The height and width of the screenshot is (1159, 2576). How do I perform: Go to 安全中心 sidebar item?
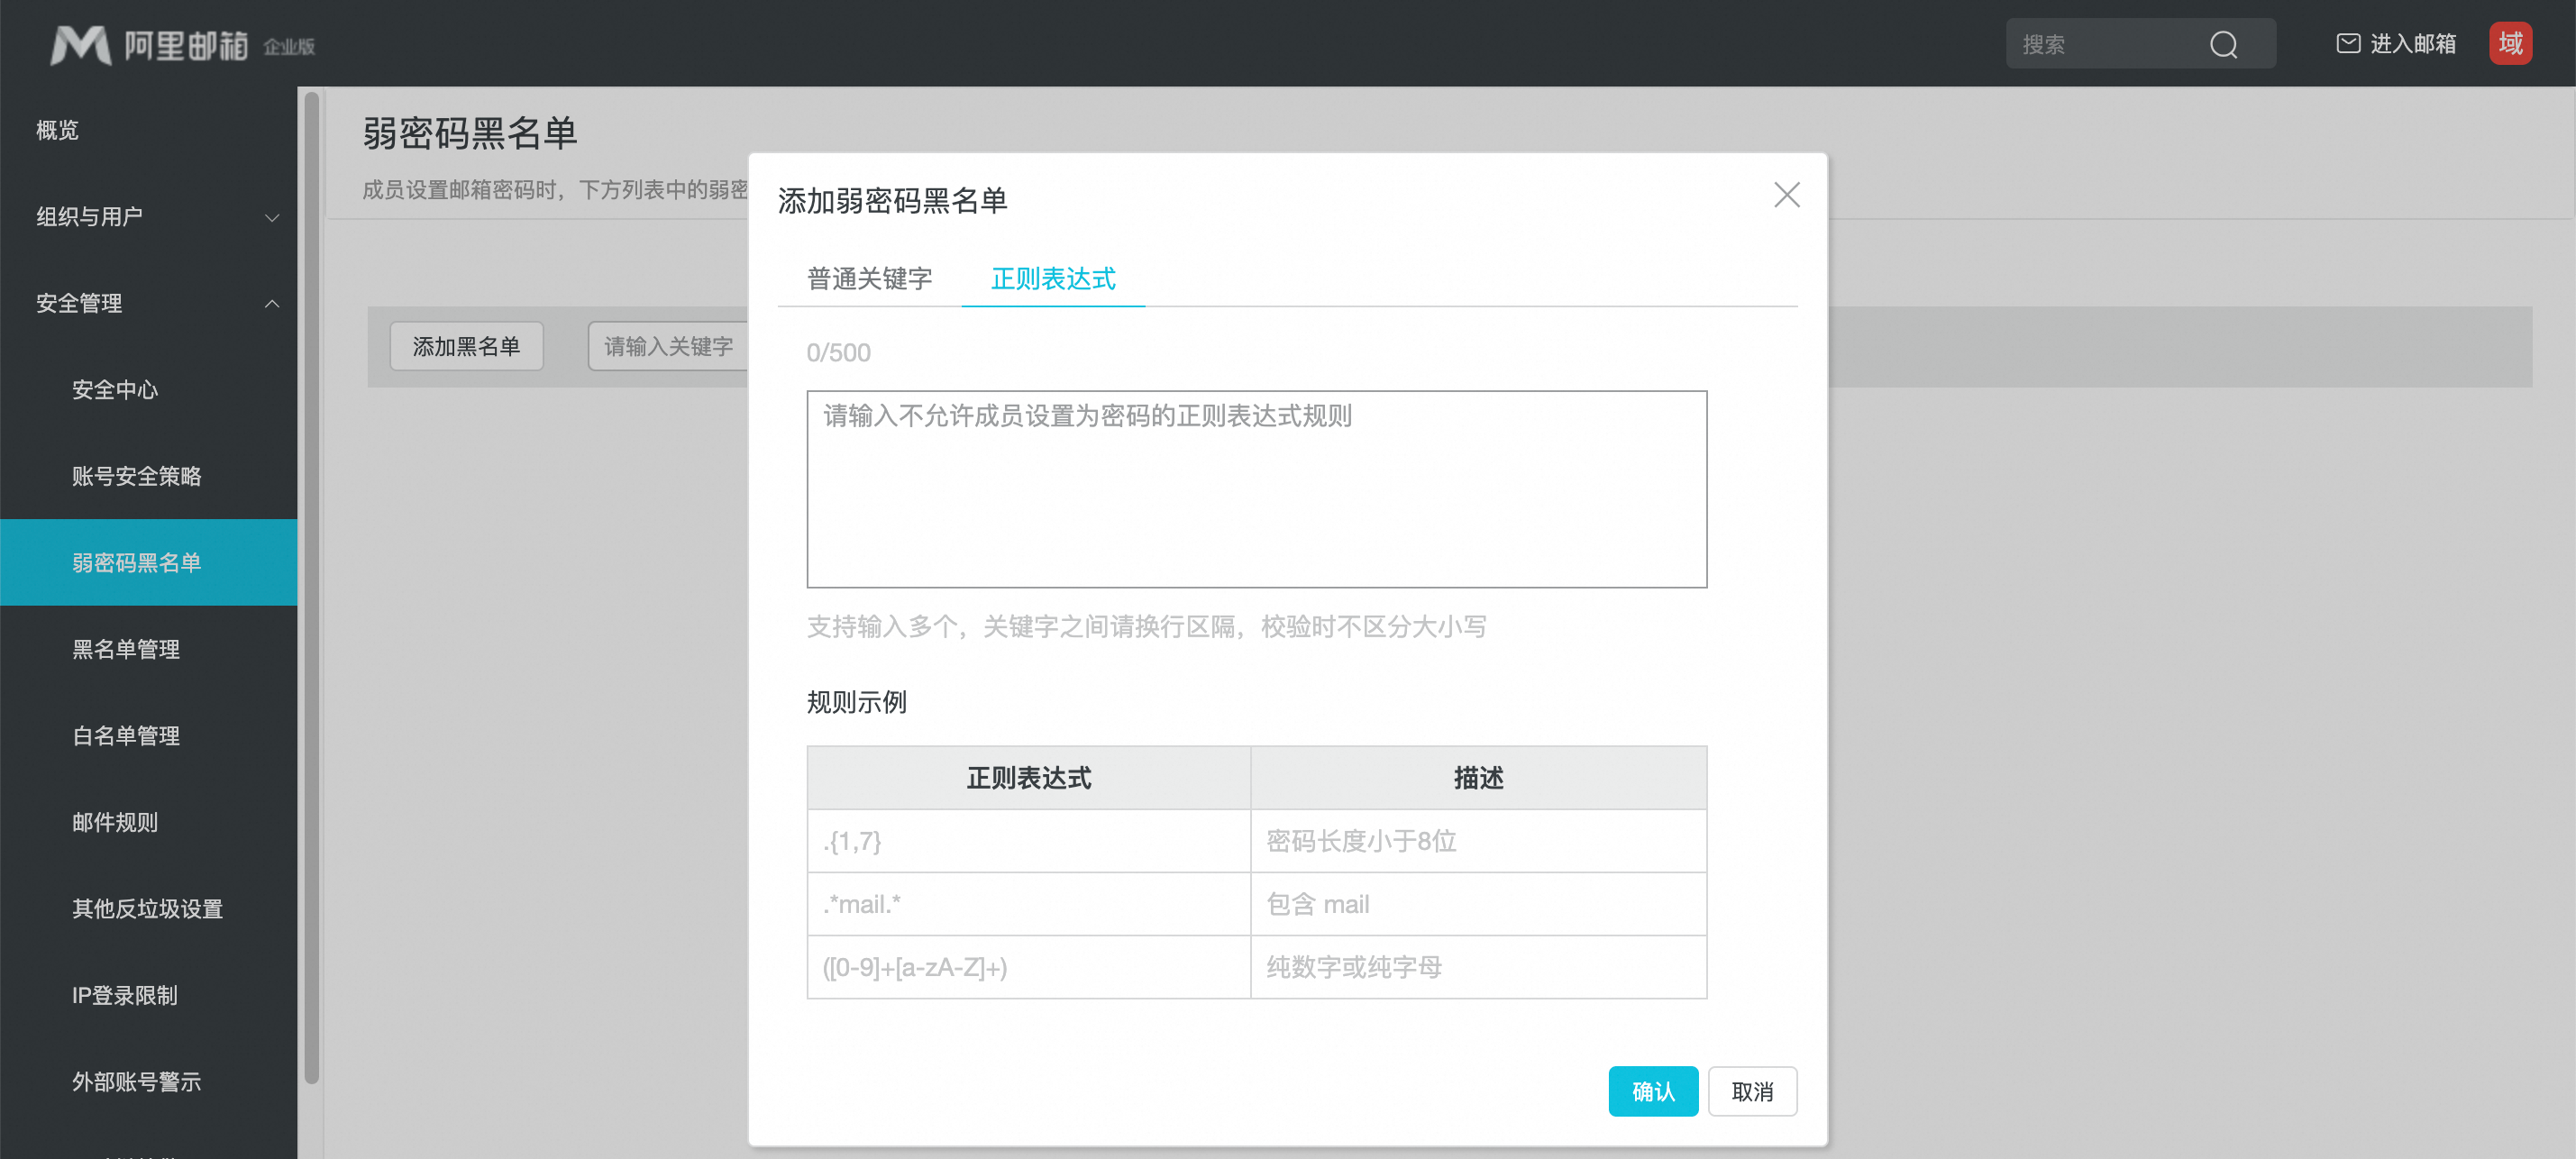click(x=114, y=390)
